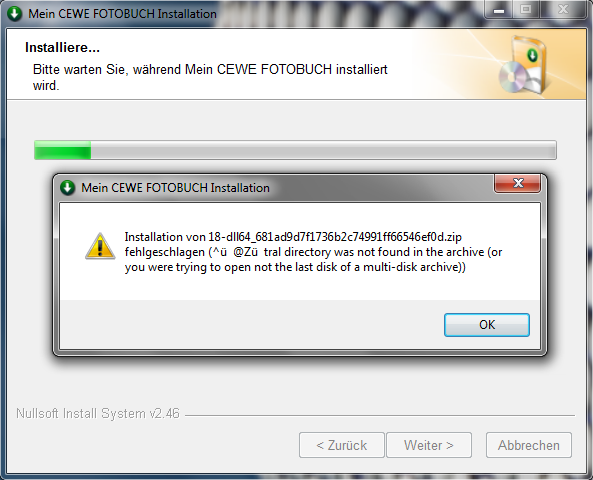Click the green installer icon in main title bar
The width and height of the screenshot is (593, 480).
(15, 14)
